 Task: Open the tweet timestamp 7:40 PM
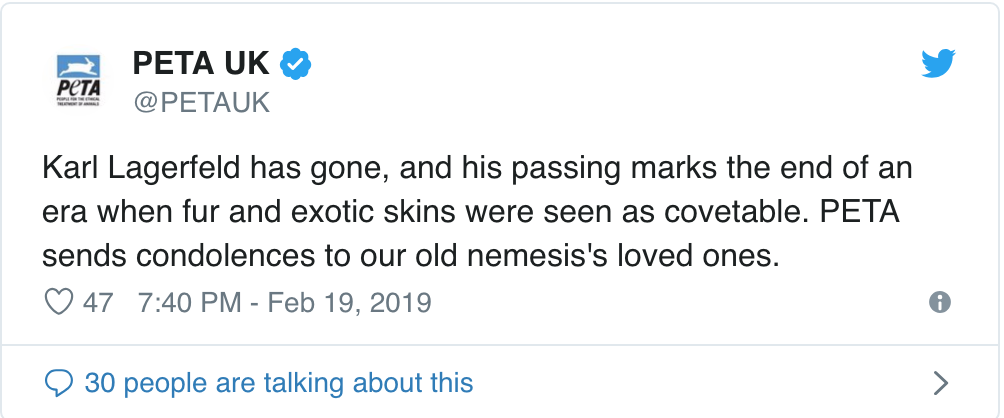click(x=190, y=302)
